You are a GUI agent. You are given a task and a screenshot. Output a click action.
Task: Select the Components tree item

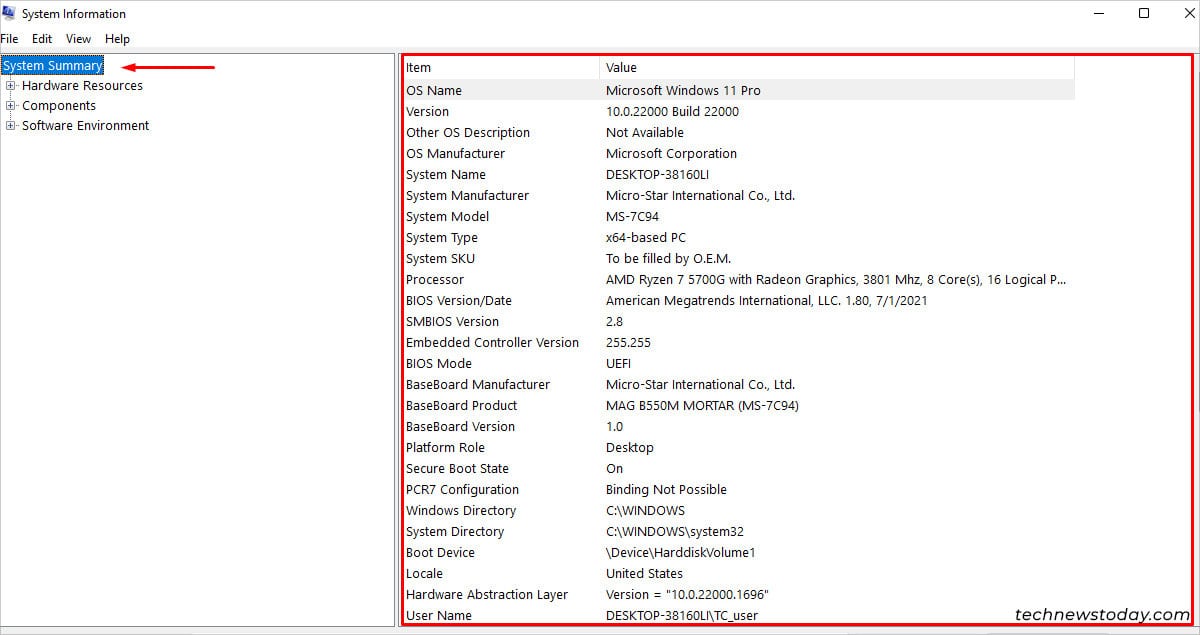coord(59,106)
